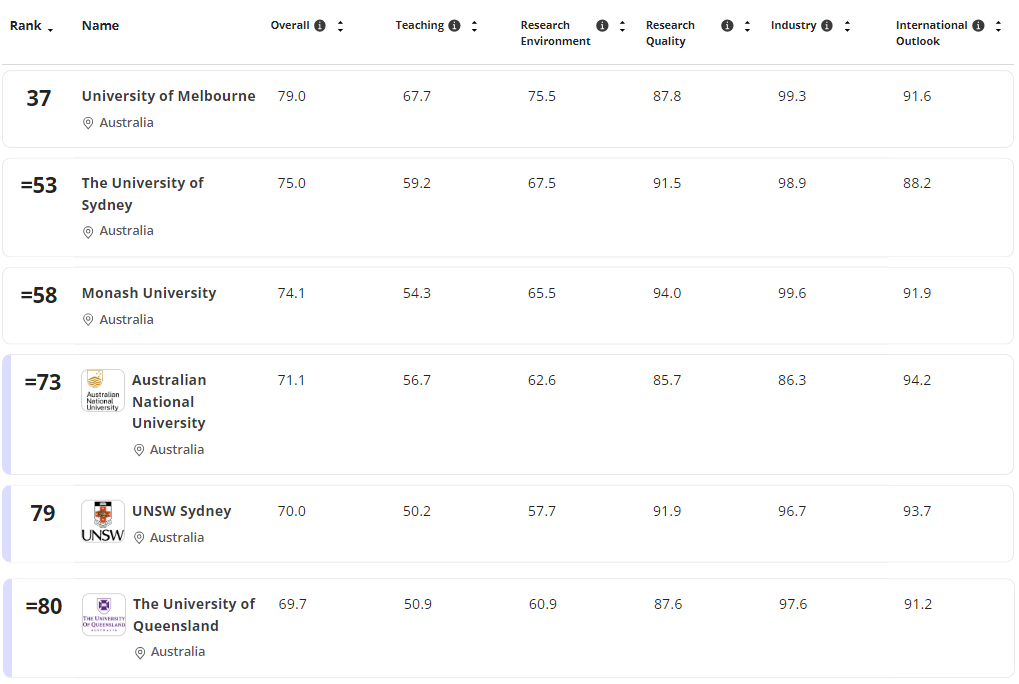Sort rankings by Teaching score arrows
The width and height of the screenshot is (1019, 684).
(x=474, y=26)
